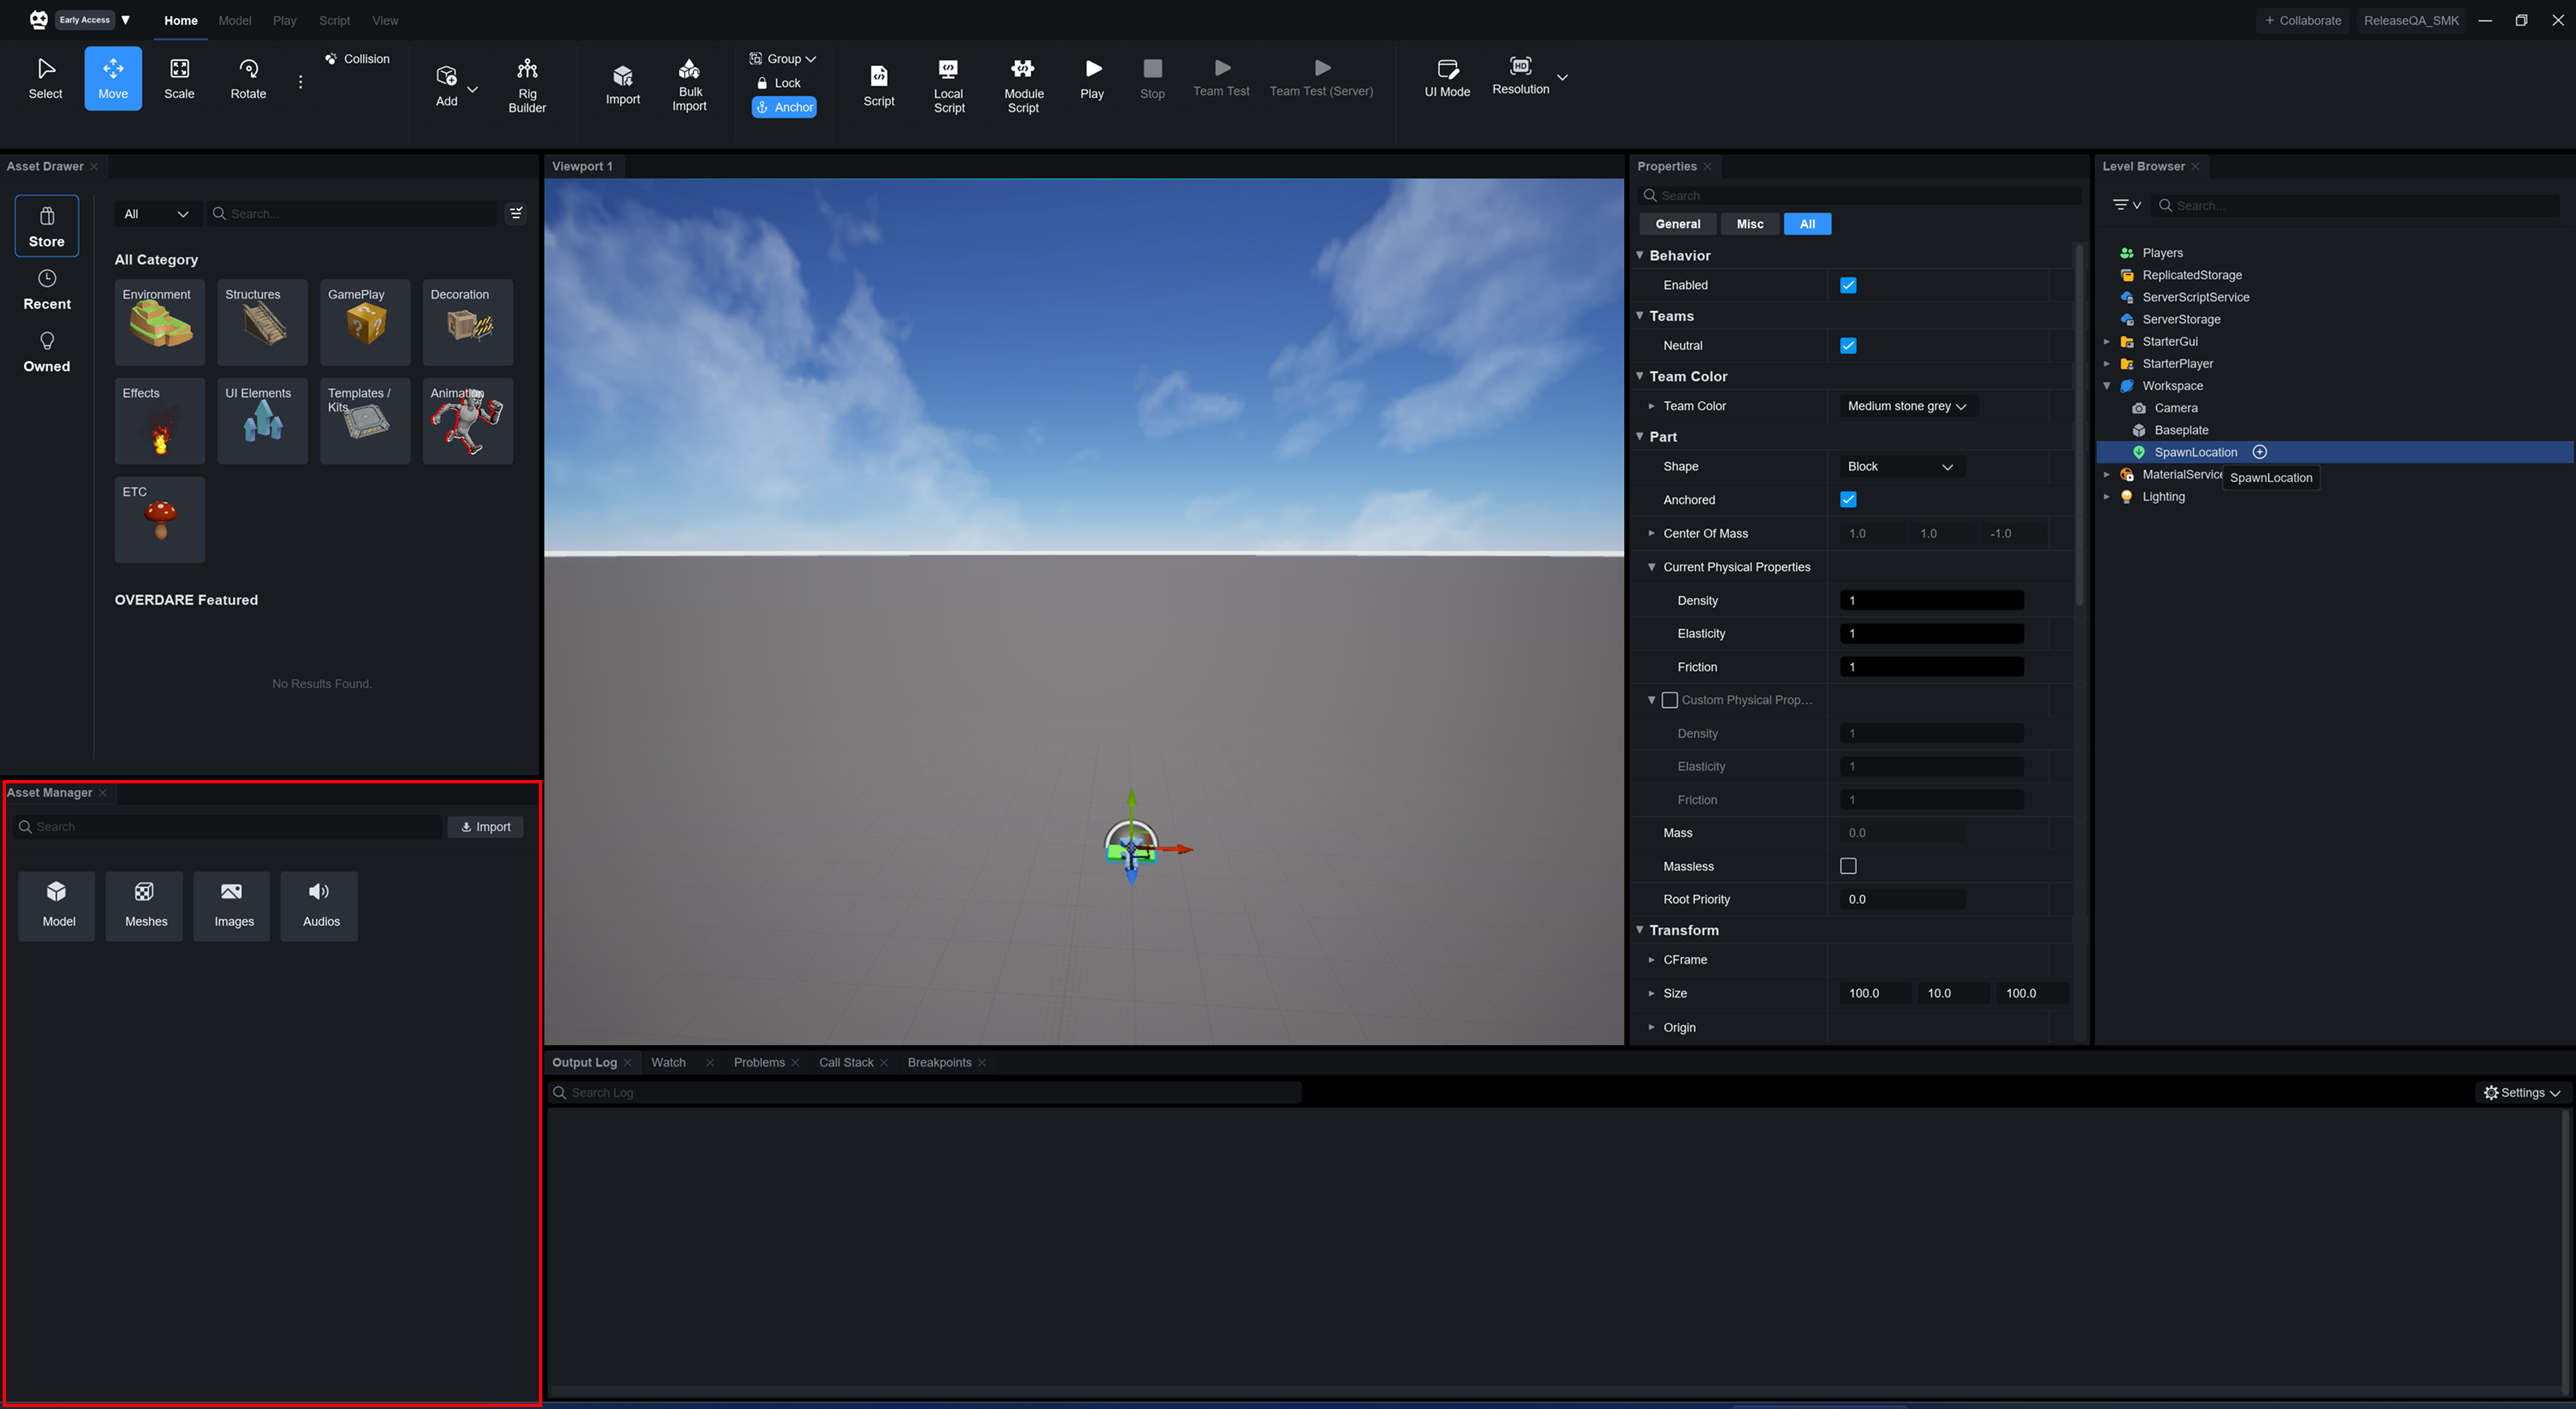This screenshot has width=2576, height=1409.
Task: Toggle the Neutral team checkbox
Action: [1848, 345]
